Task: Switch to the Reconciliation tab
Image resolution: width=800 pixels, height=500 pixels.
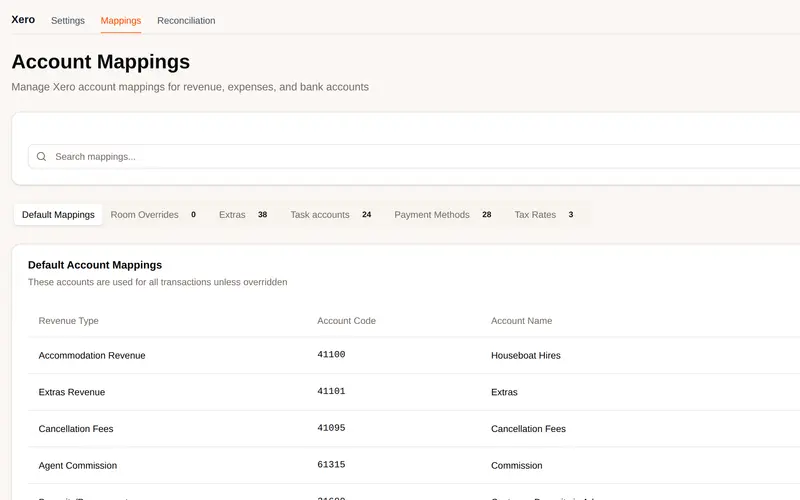Action: [x=186, y=21]
